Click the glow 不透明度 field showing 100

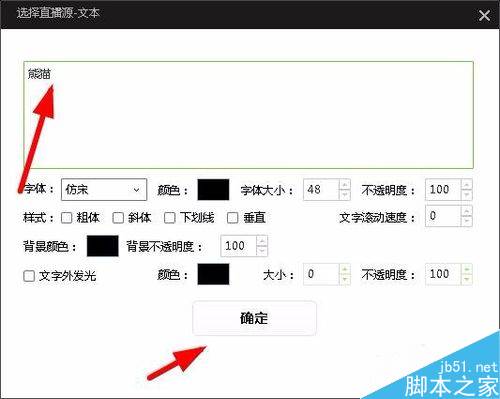click(443, 274)
